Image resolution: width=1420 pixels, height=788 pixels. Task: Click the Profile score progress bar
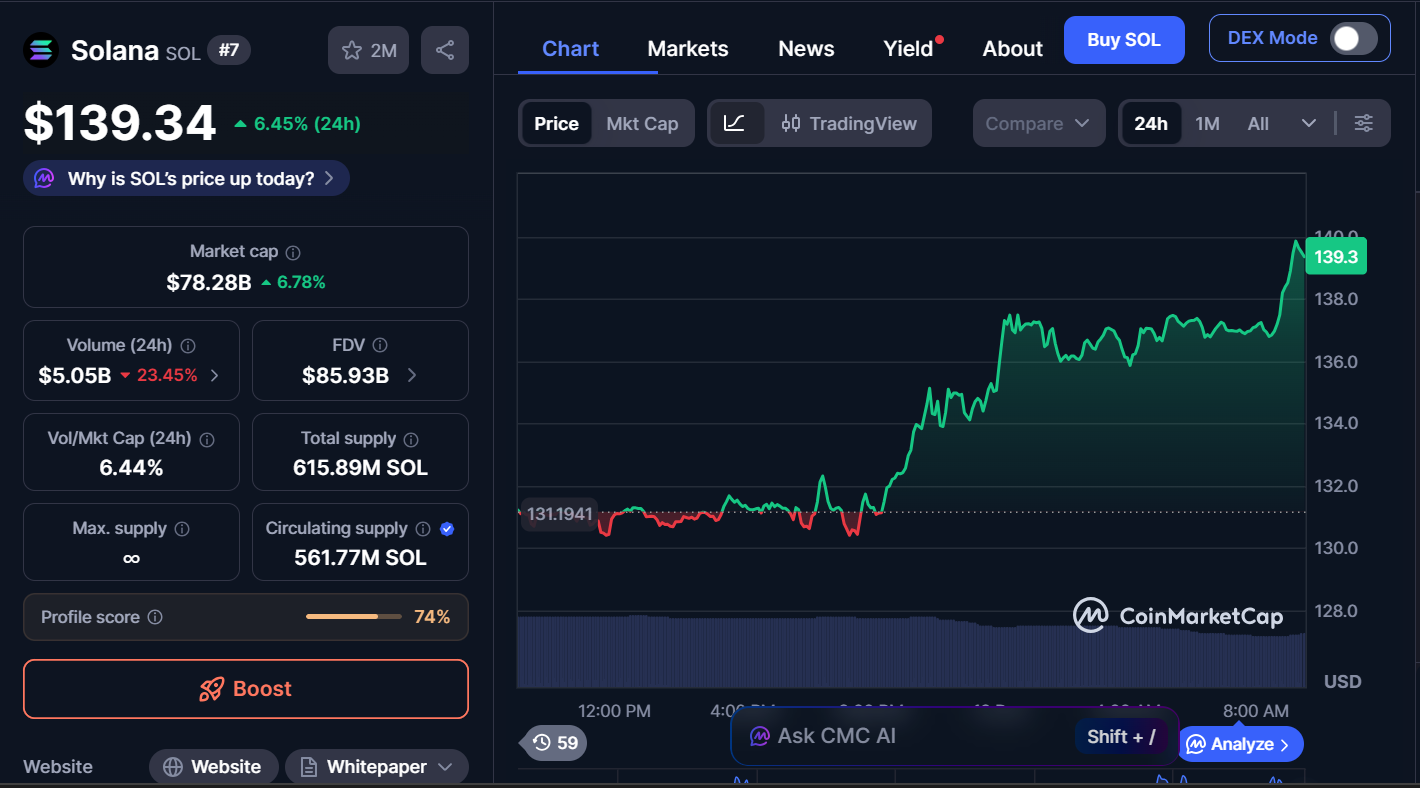click(352, 617)
